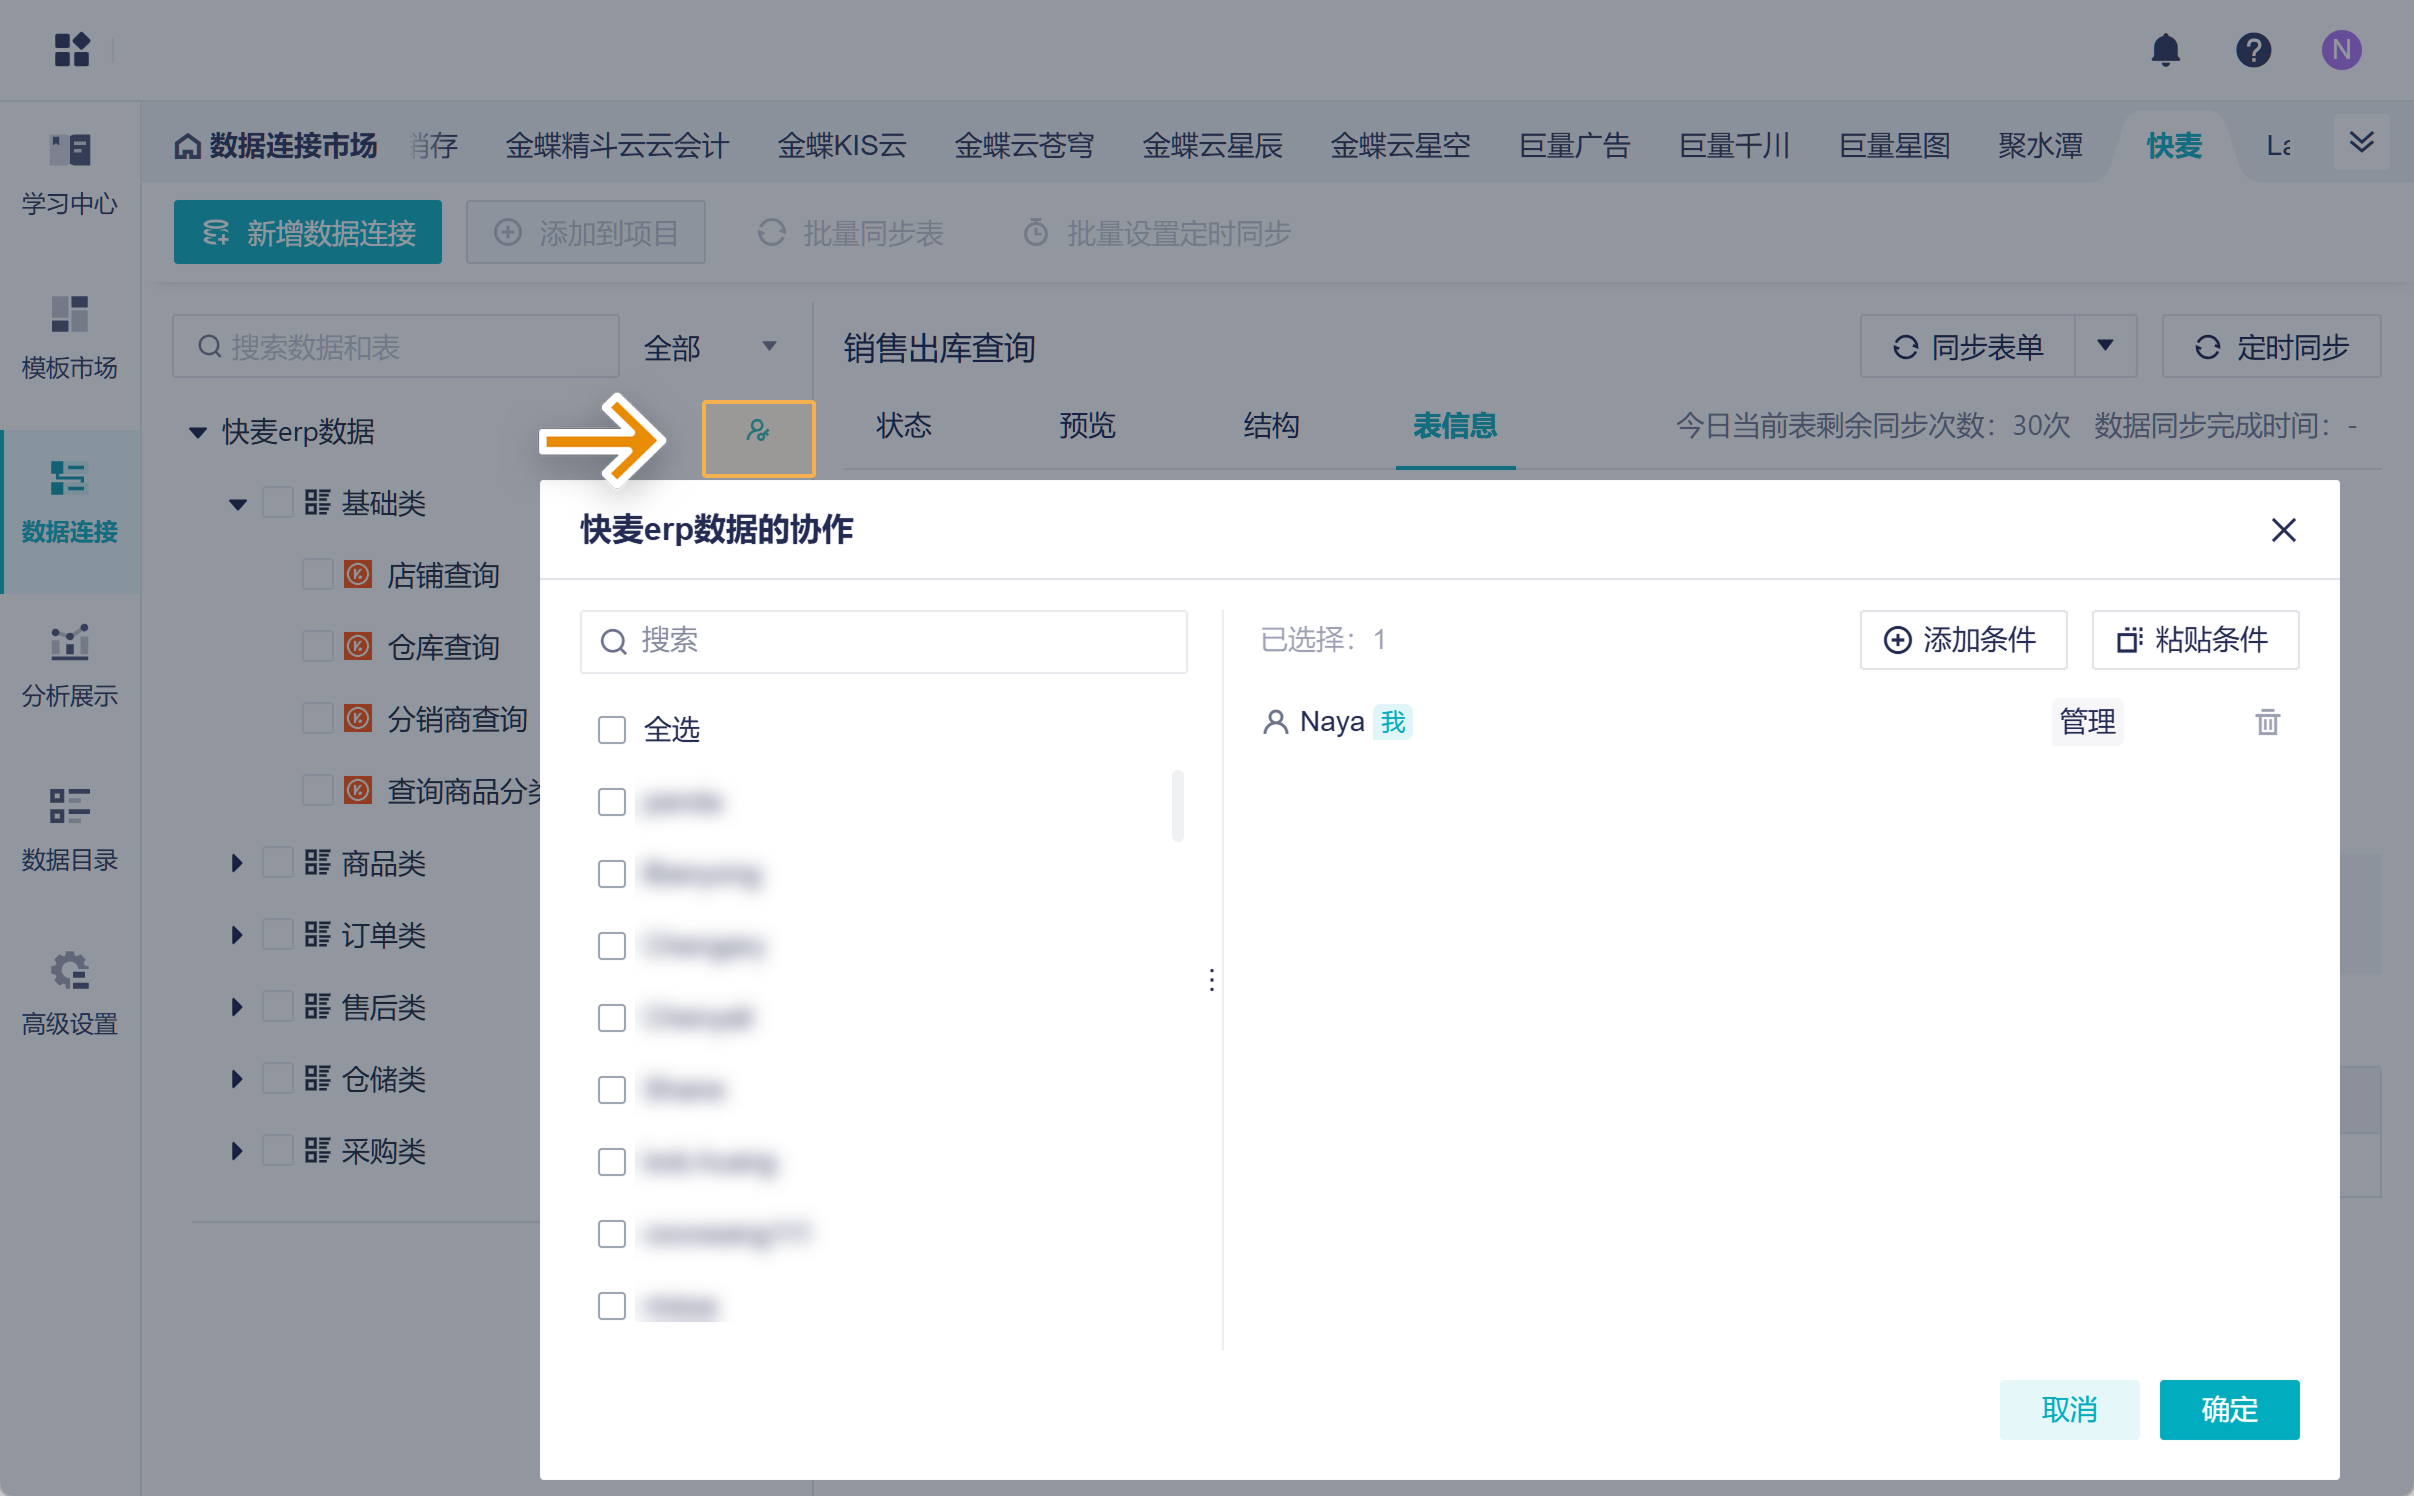Open the 全部 filter dropdown
Image resolution: width=2414 pixels, height=1496 pixels.
coord(712,346)
